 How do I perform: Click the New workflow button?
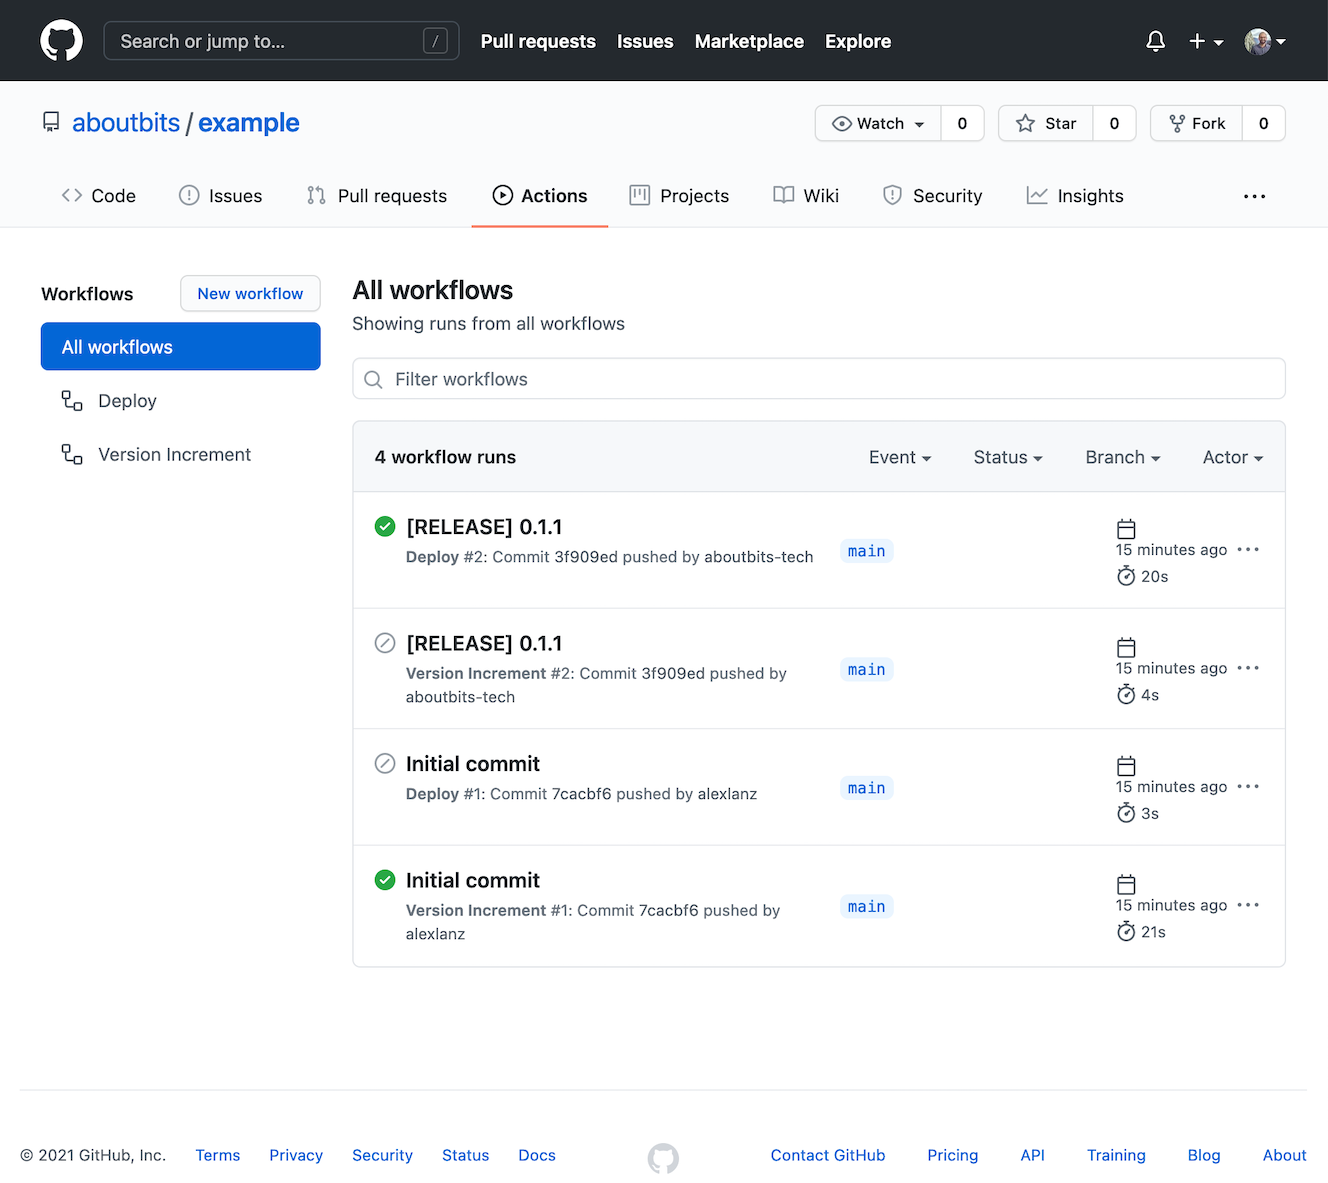250,293
